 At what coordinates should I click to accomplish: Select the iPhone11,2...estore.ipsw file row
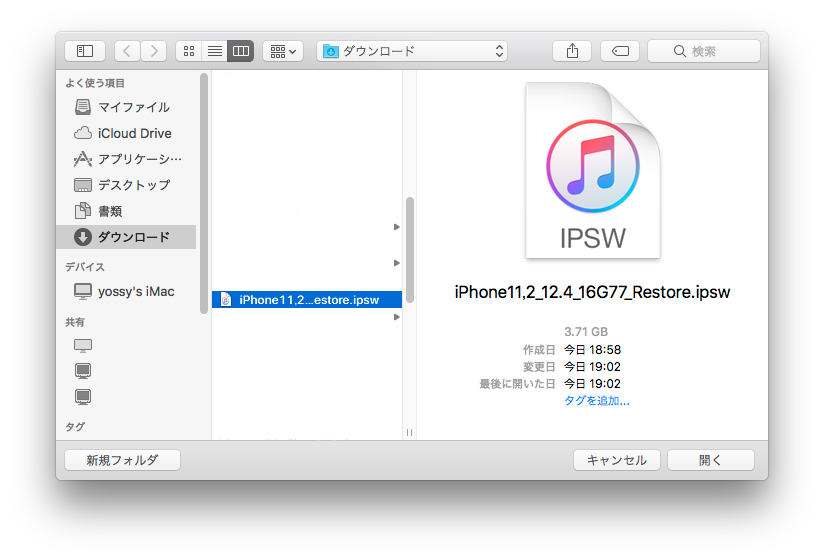(x=307, y=299)
